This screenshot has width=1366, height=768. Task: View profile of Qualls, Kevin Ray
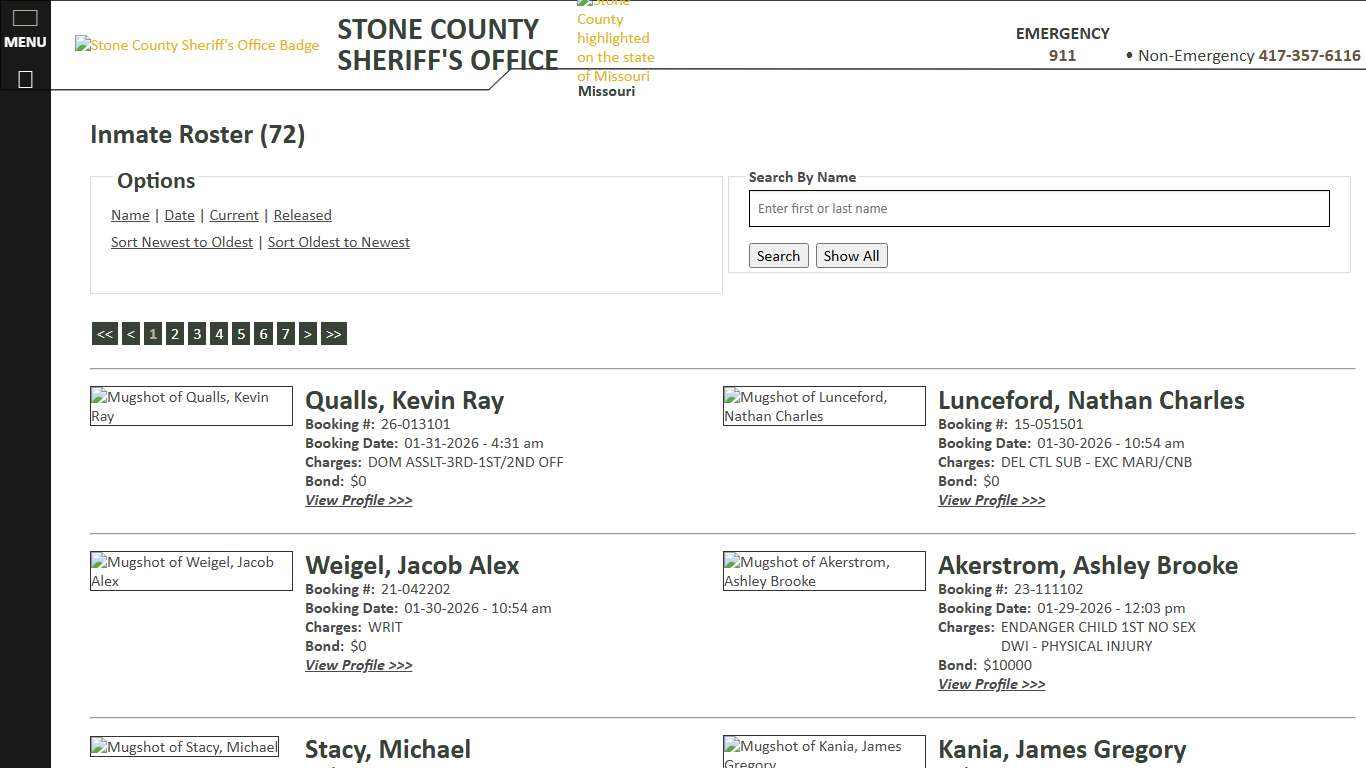tap(358, 500)
